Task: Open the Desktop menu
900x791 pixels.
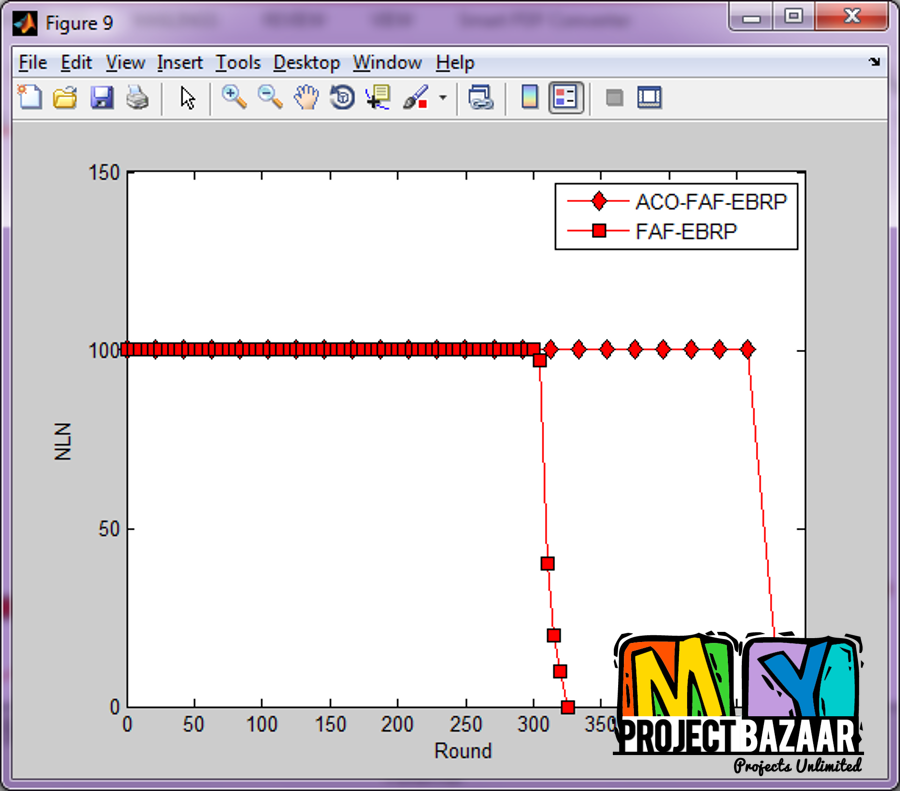Action: [307, 62]
